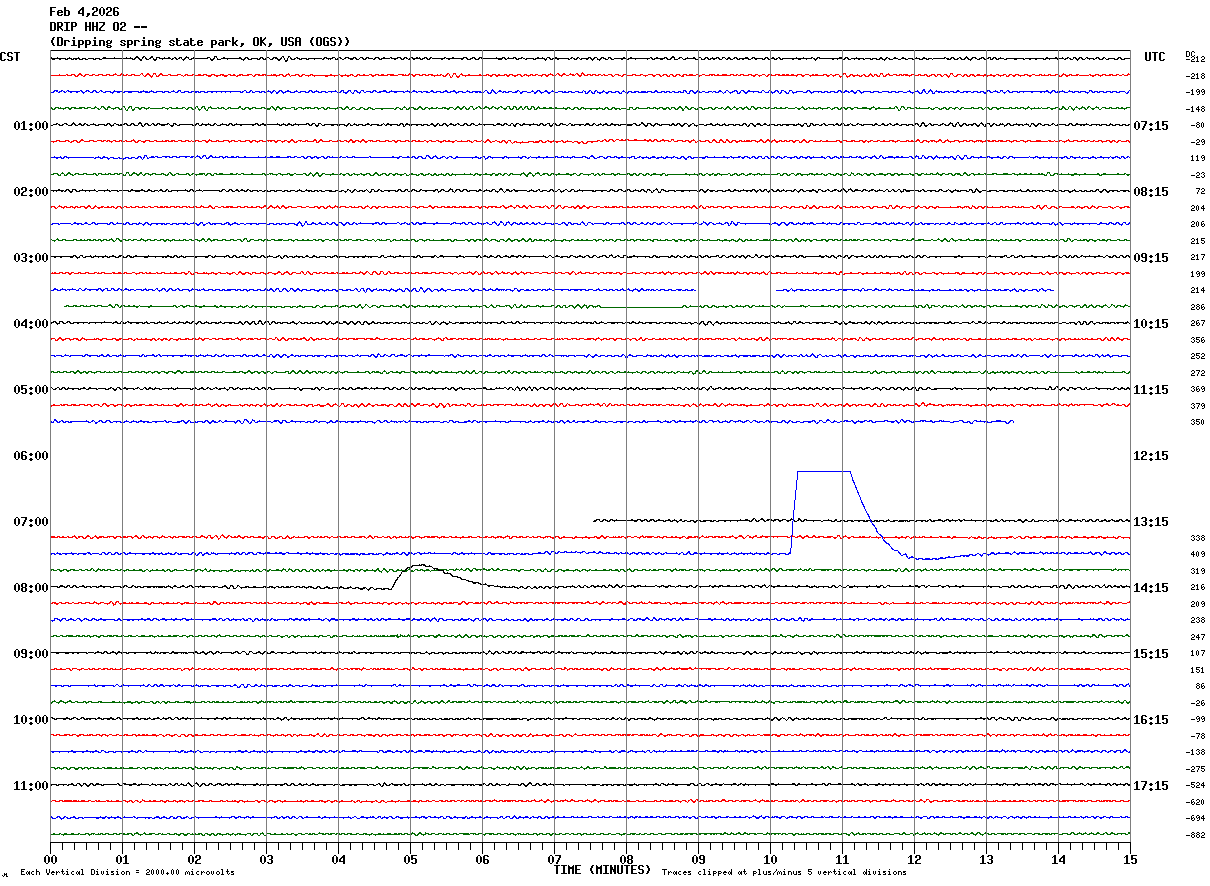
Task: Click the DC offset value -80
Action: tap(1198, 126)
